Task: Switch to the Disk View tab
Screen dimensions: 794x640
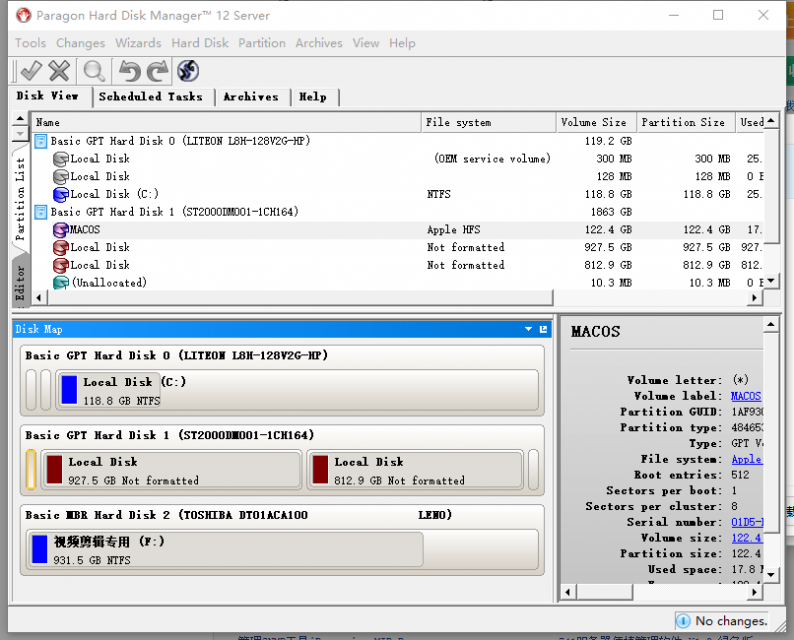Action: tap(51, 96)
